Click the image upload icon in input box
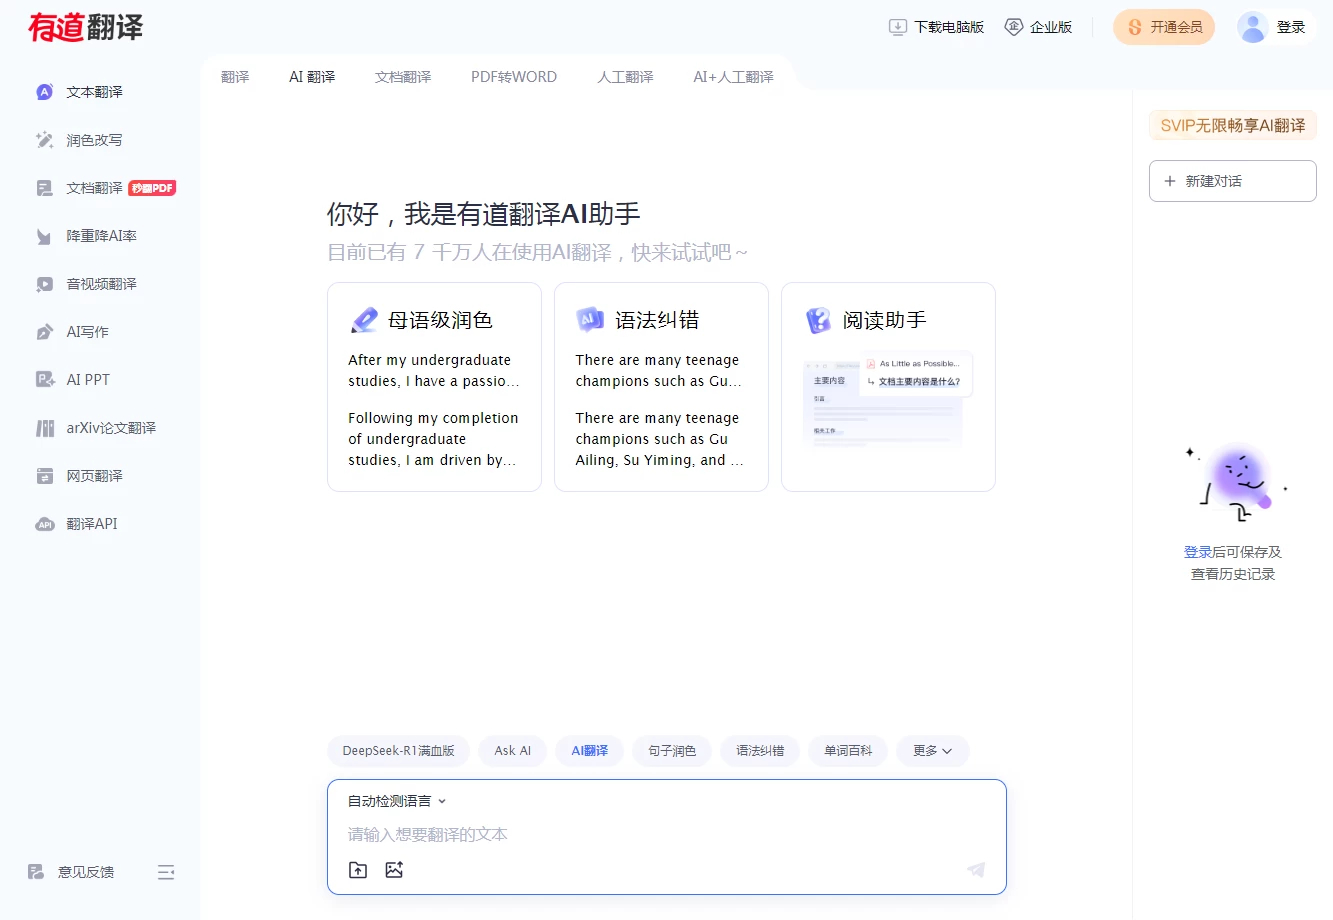 [394, 870]
